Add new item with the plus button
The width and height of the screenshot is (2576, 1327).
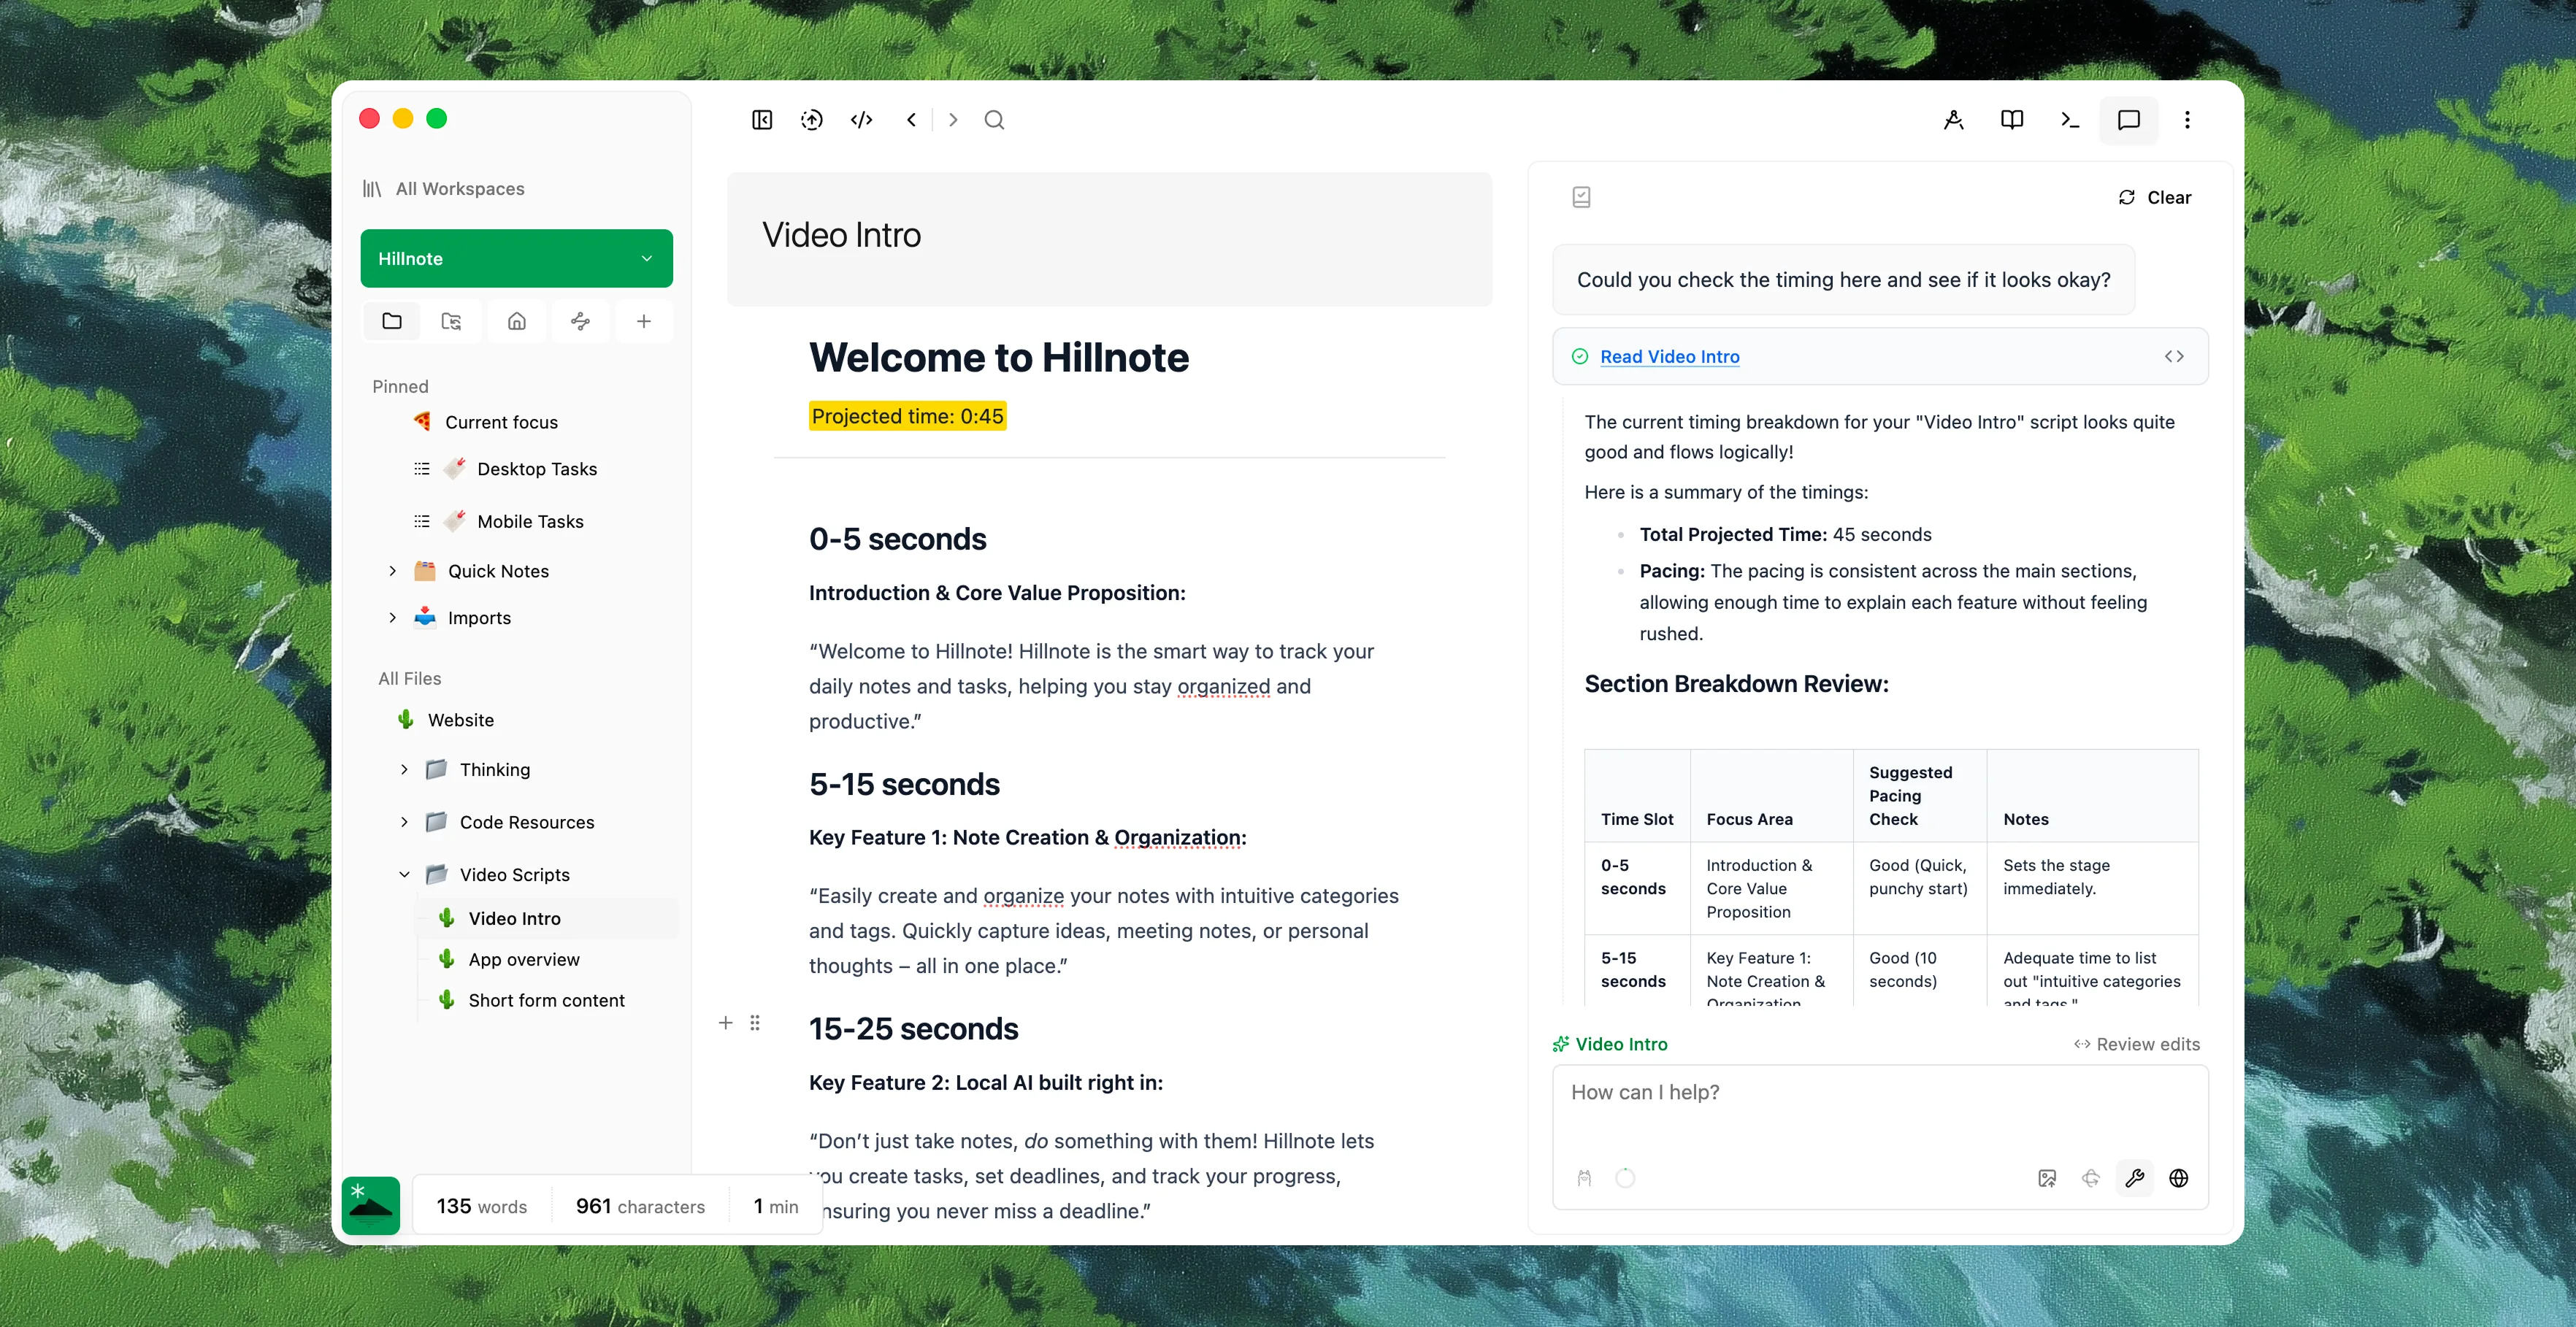[644, 321]
